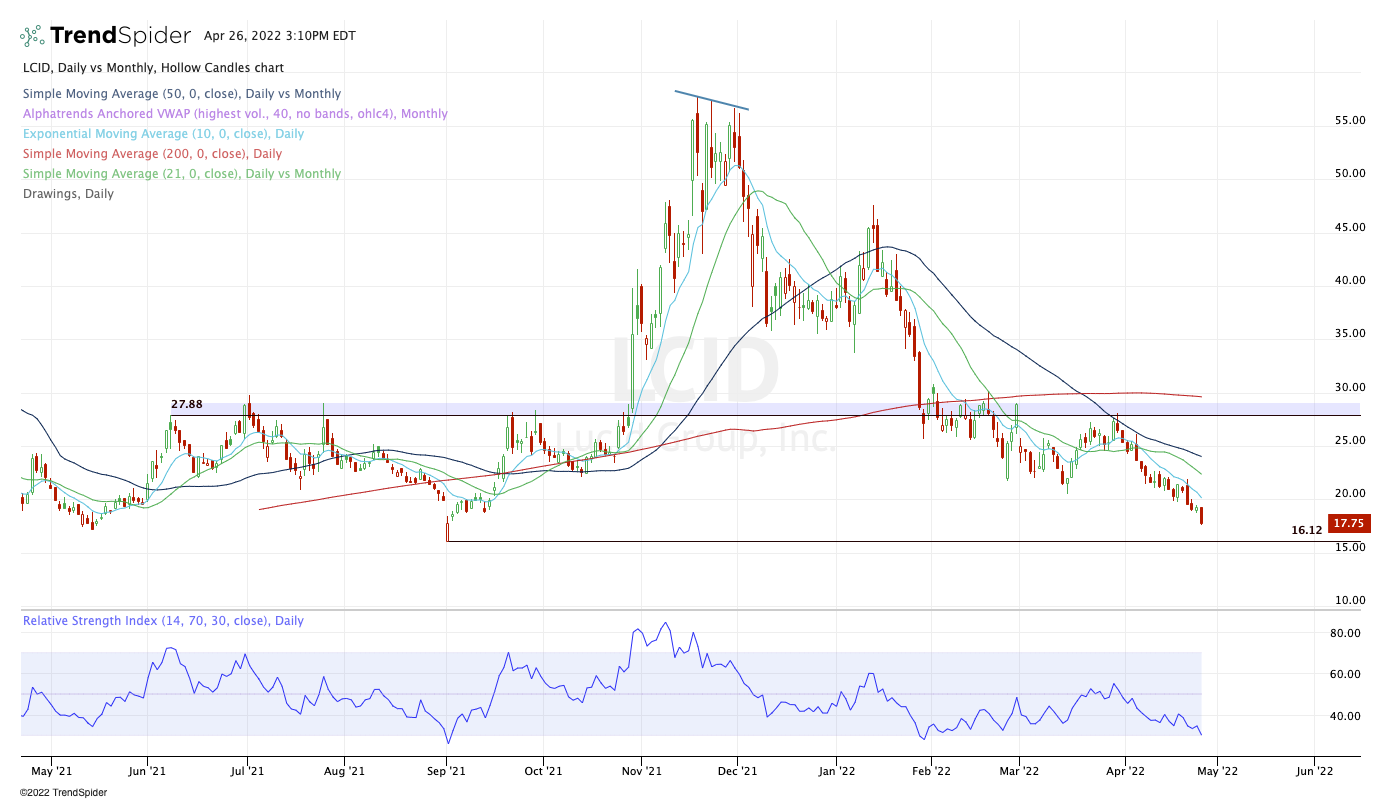Click the Nov '21 date on the time axis

(x=642, y=771)
